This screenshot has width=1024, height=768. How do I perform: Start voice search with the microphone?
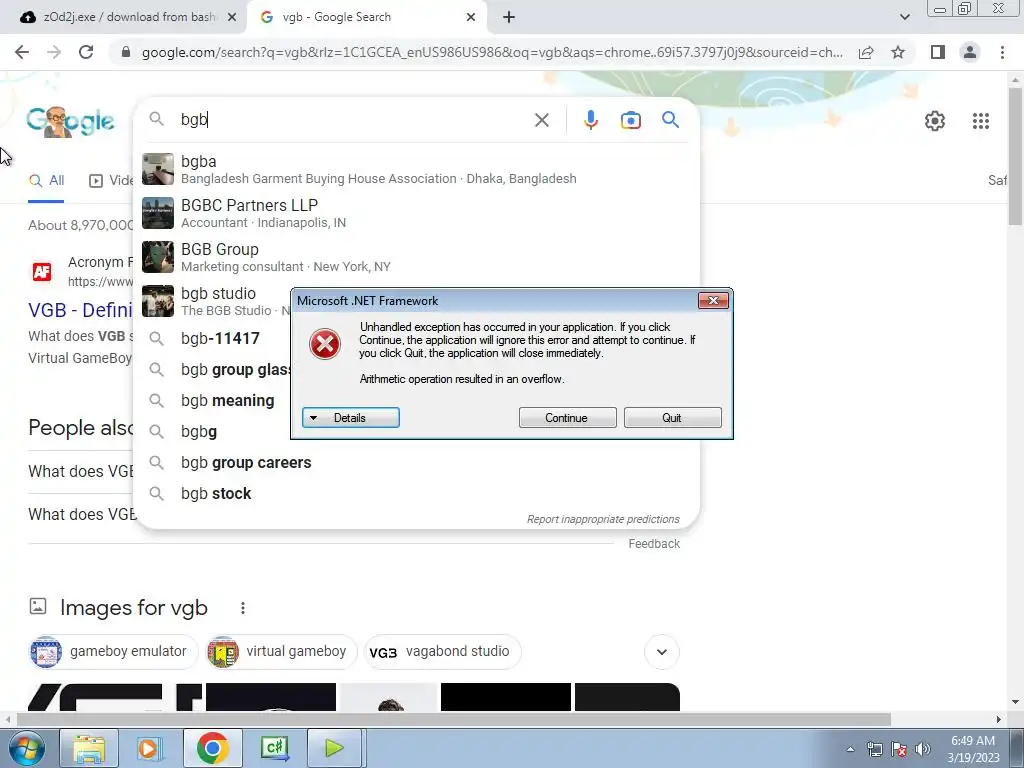pos(590,120)
